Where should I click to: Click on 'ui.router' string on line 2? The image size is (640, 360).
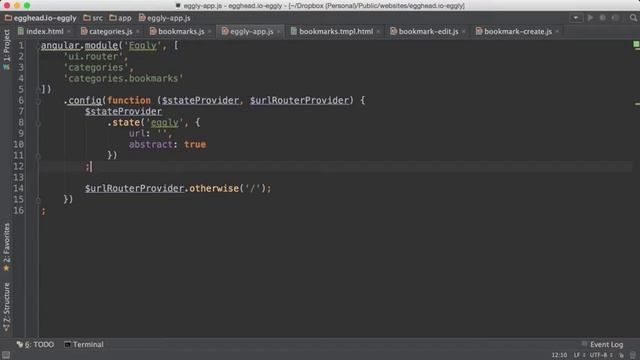pos(93,56)
